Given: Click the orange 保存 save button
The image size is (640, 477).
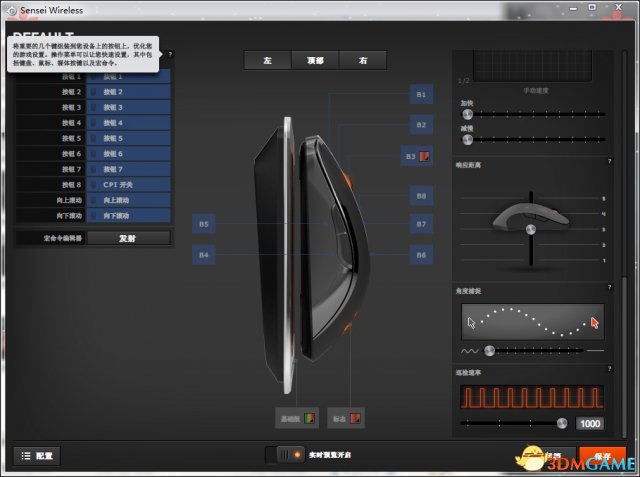Looking at the screenshot, I should coord(603,455).
